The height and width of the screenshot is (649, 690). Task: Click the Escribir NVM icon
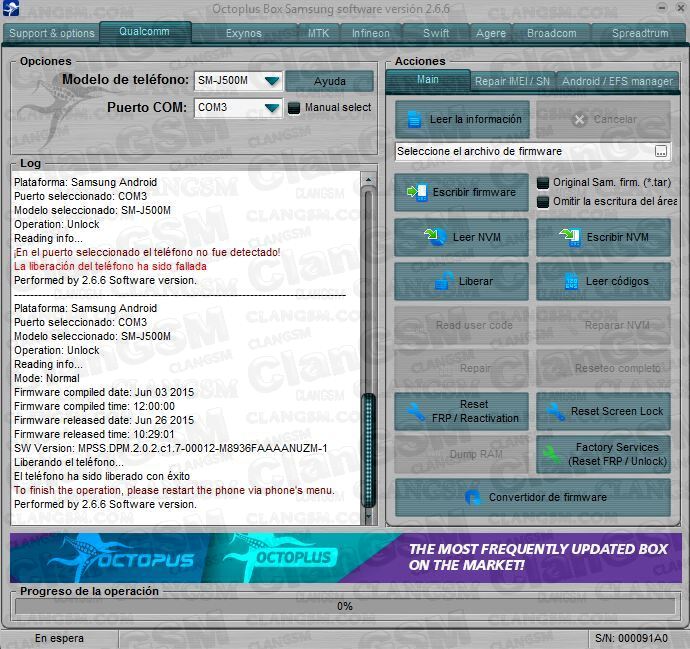click(569, 237)
